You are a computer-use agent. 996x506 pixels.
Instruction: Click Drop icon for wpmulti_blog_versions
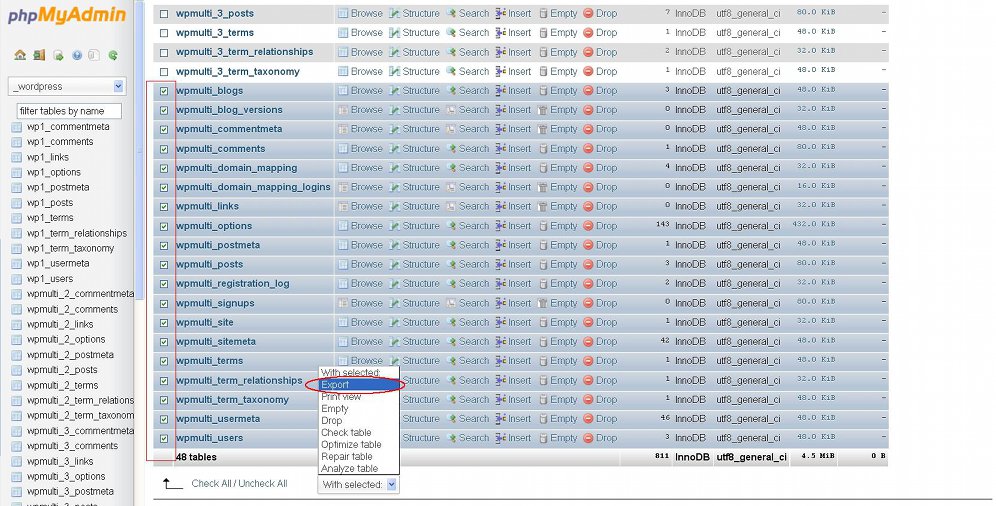(588, 110)
